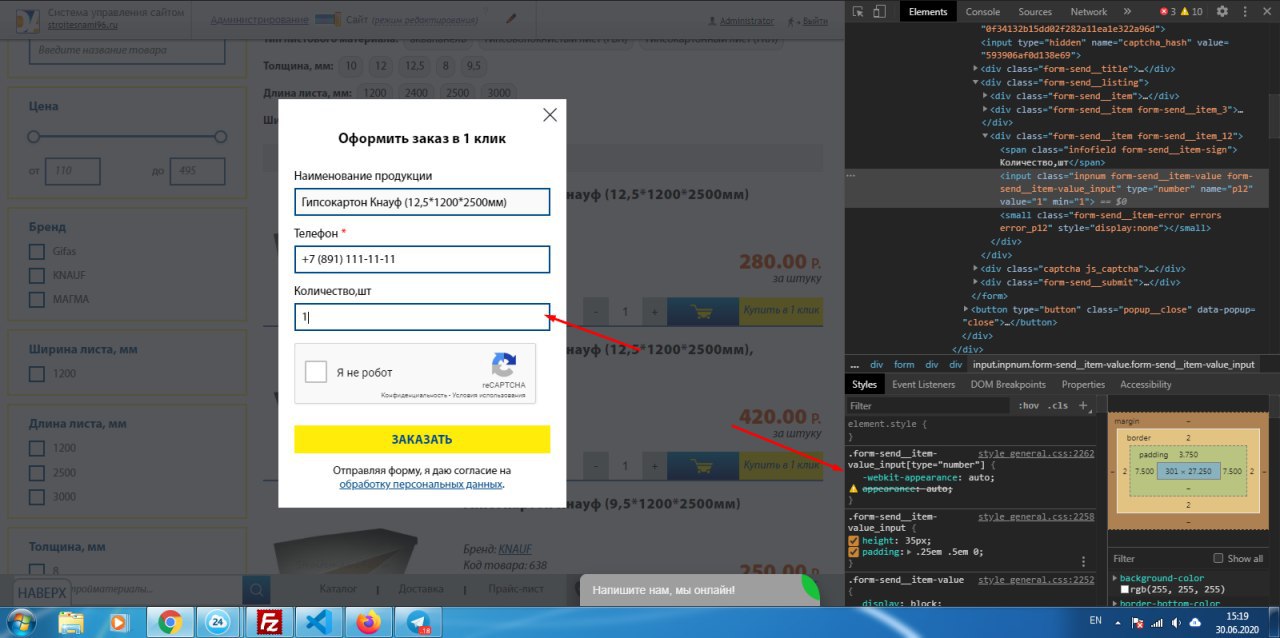This screenshot has height=638, width=1280.
Task: Collapse the form-send__listing div node
Action: 976,82
